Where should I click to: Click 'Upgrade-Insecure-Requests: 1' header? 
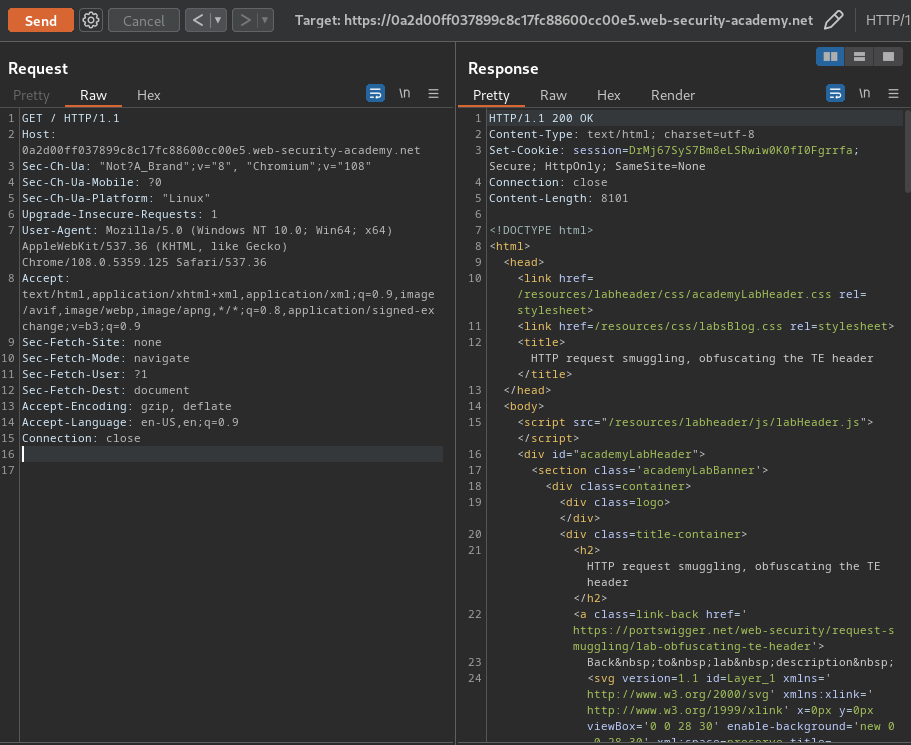tap(120, 214)
